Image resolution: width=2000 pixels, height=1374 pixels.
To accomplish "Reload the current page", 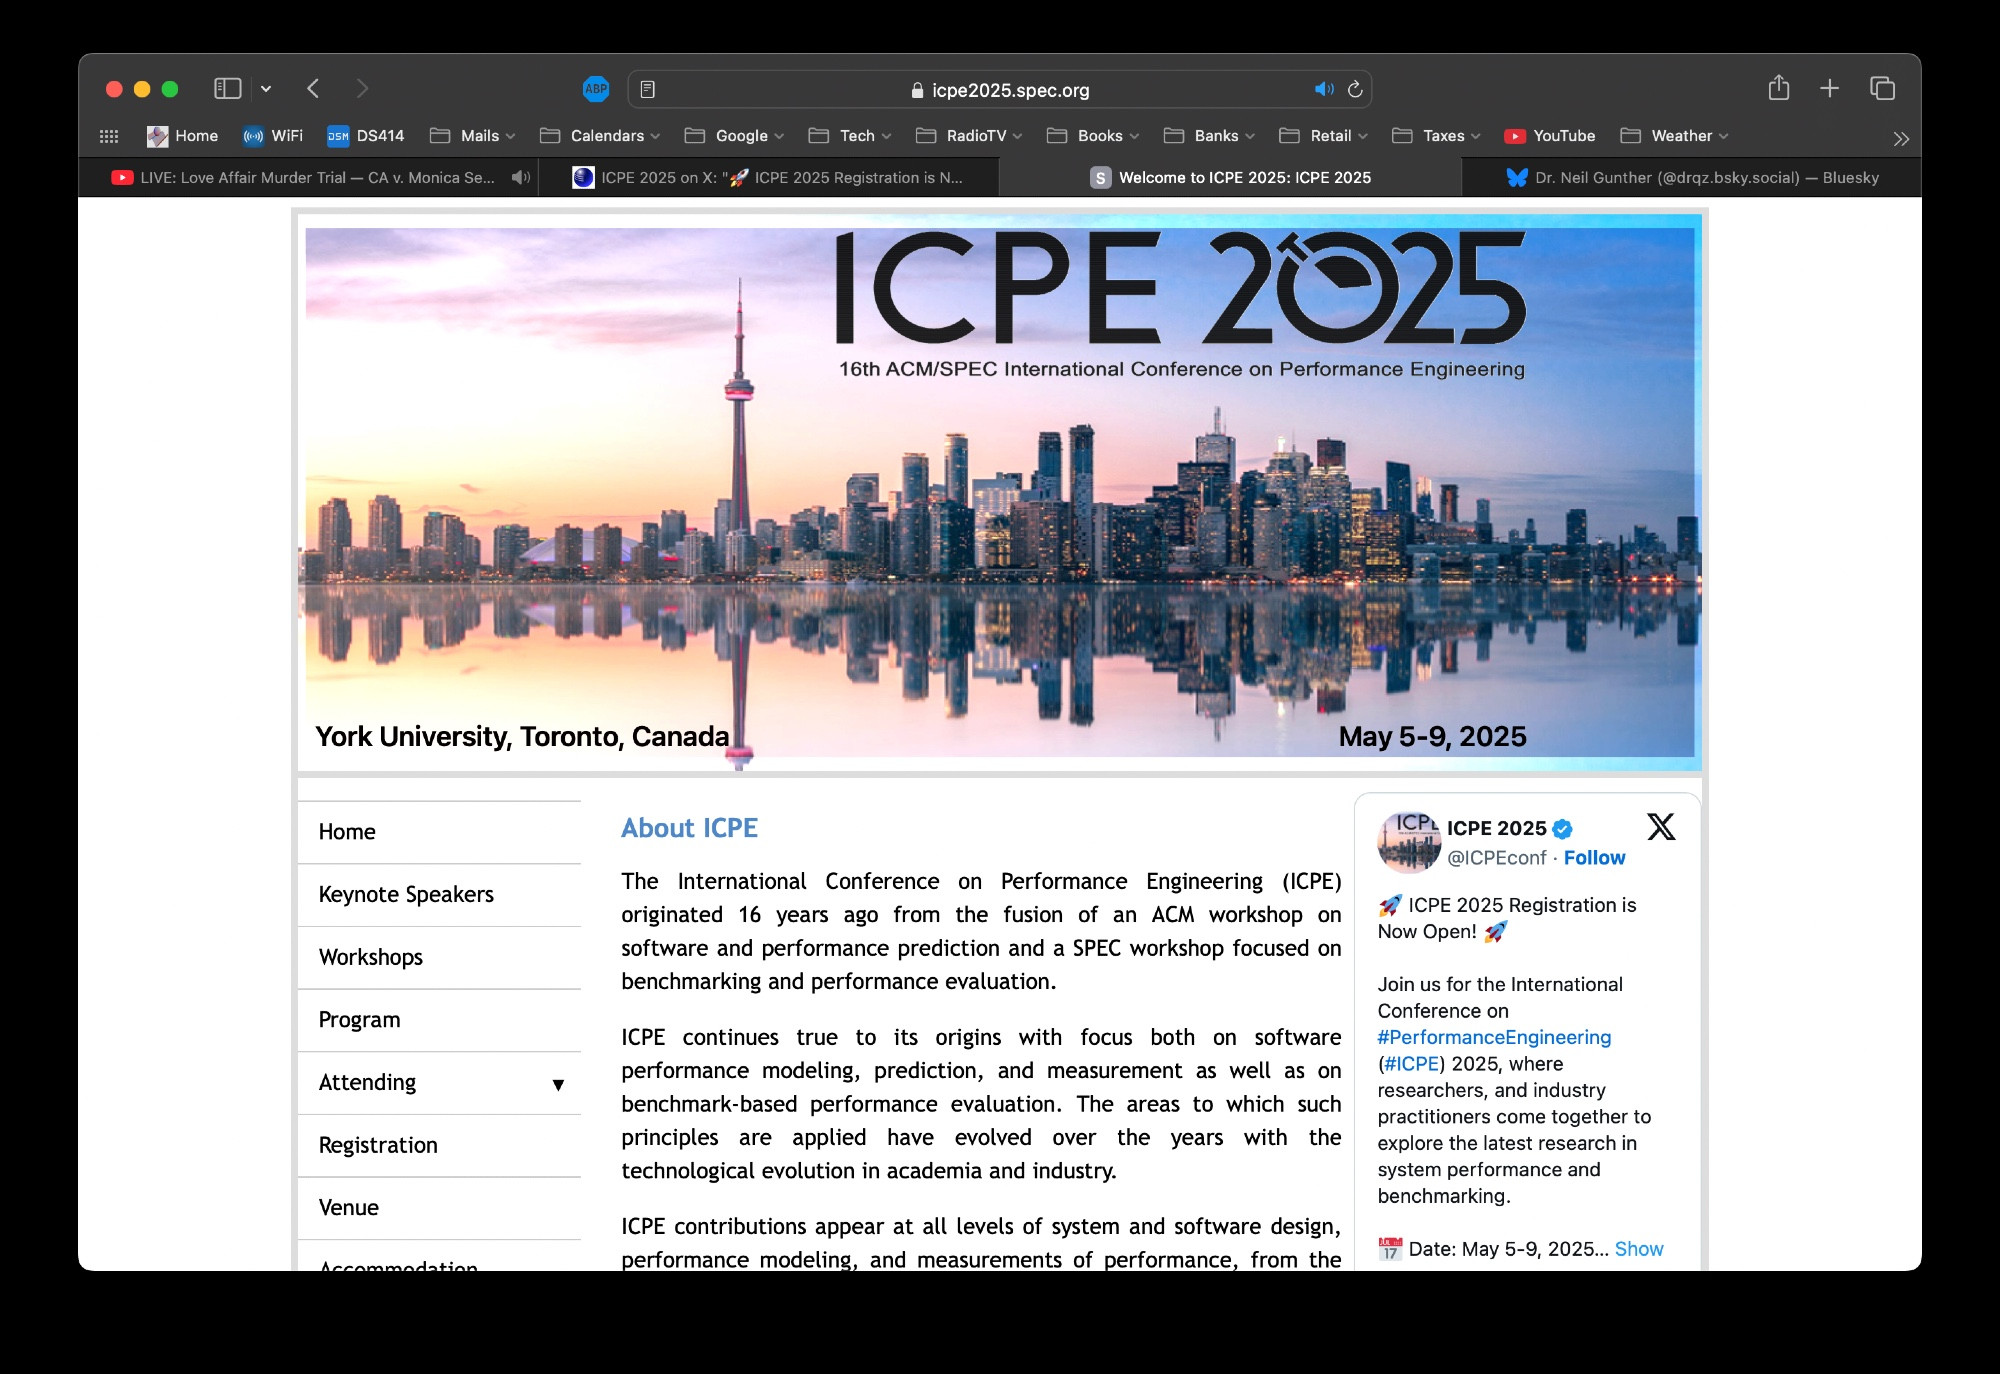I will pyautogui.click(x=1355, y=90).
